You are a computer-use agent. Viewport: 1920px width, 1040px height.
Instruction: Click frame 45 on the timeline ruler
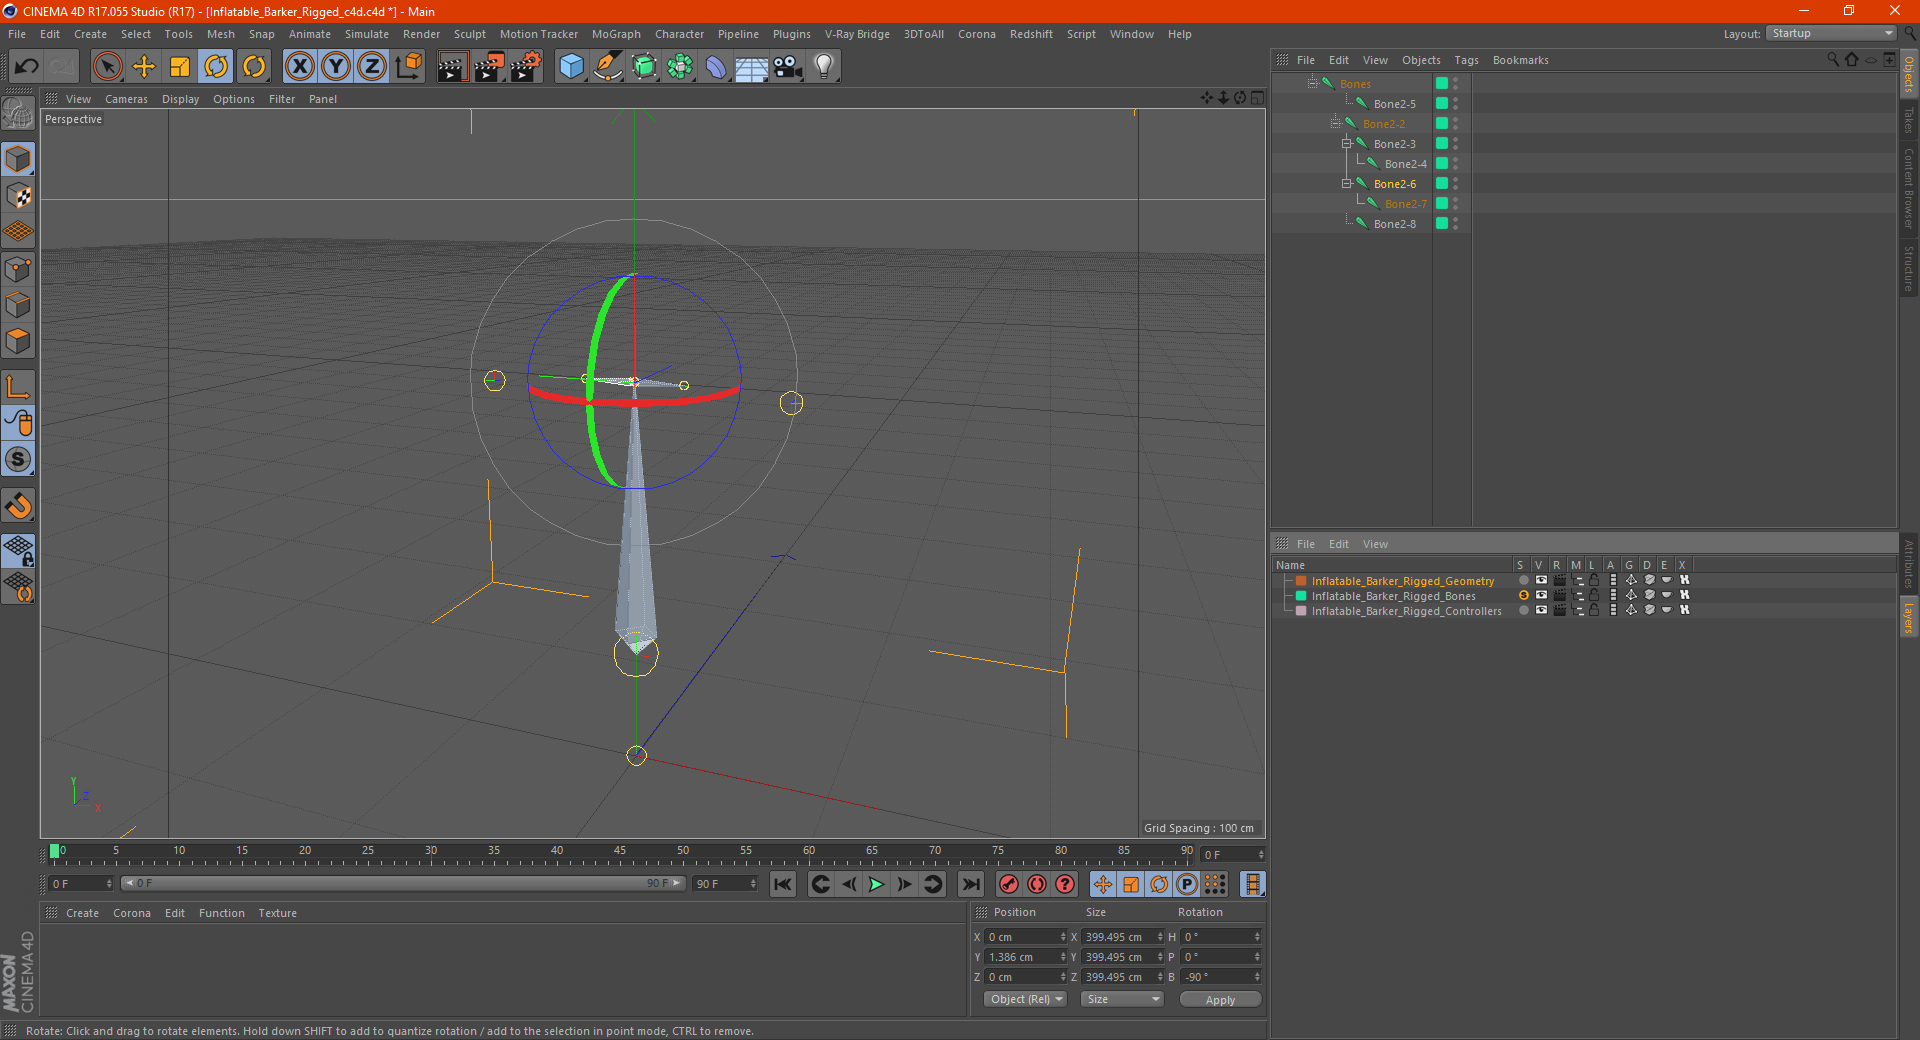620,853
